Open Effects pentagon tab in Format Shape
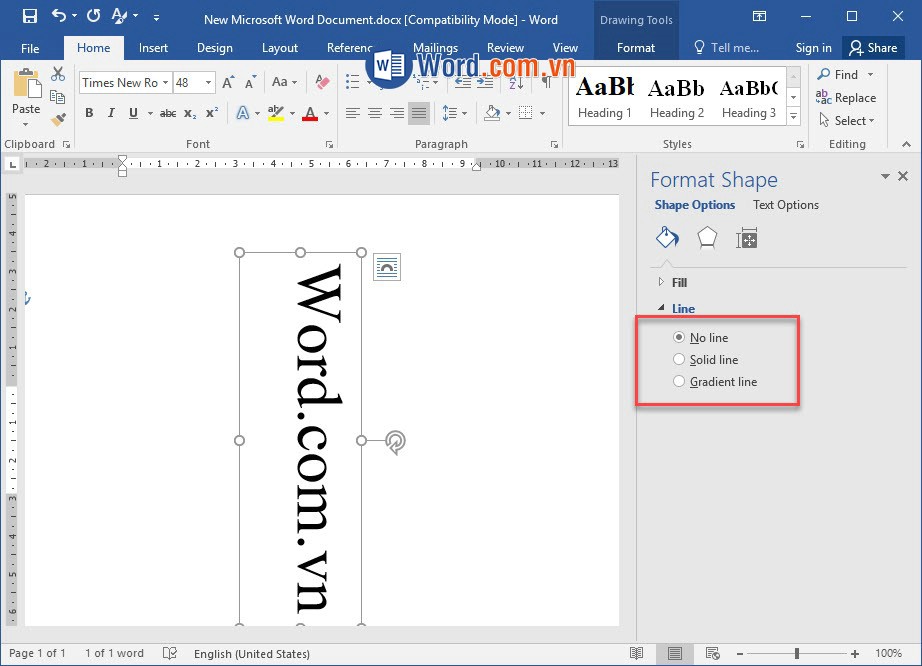 click(x=707, y=238)
